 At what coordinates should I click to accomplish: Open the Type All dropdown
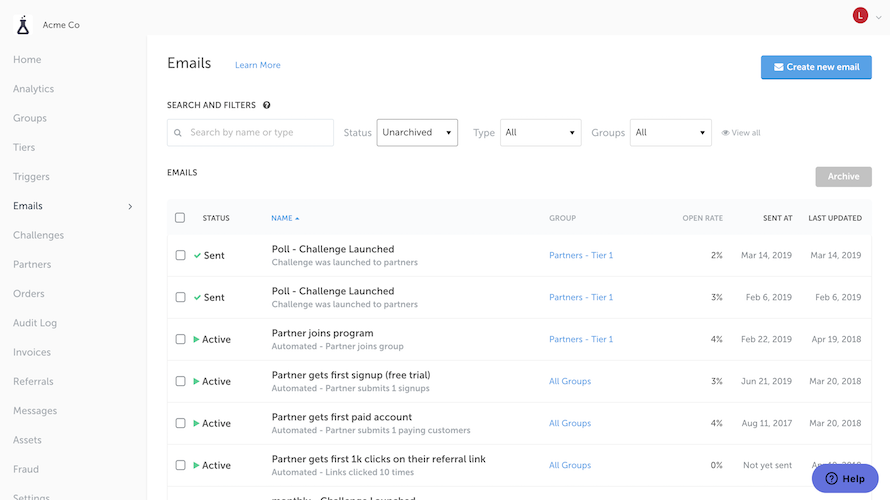pos(540,132)
